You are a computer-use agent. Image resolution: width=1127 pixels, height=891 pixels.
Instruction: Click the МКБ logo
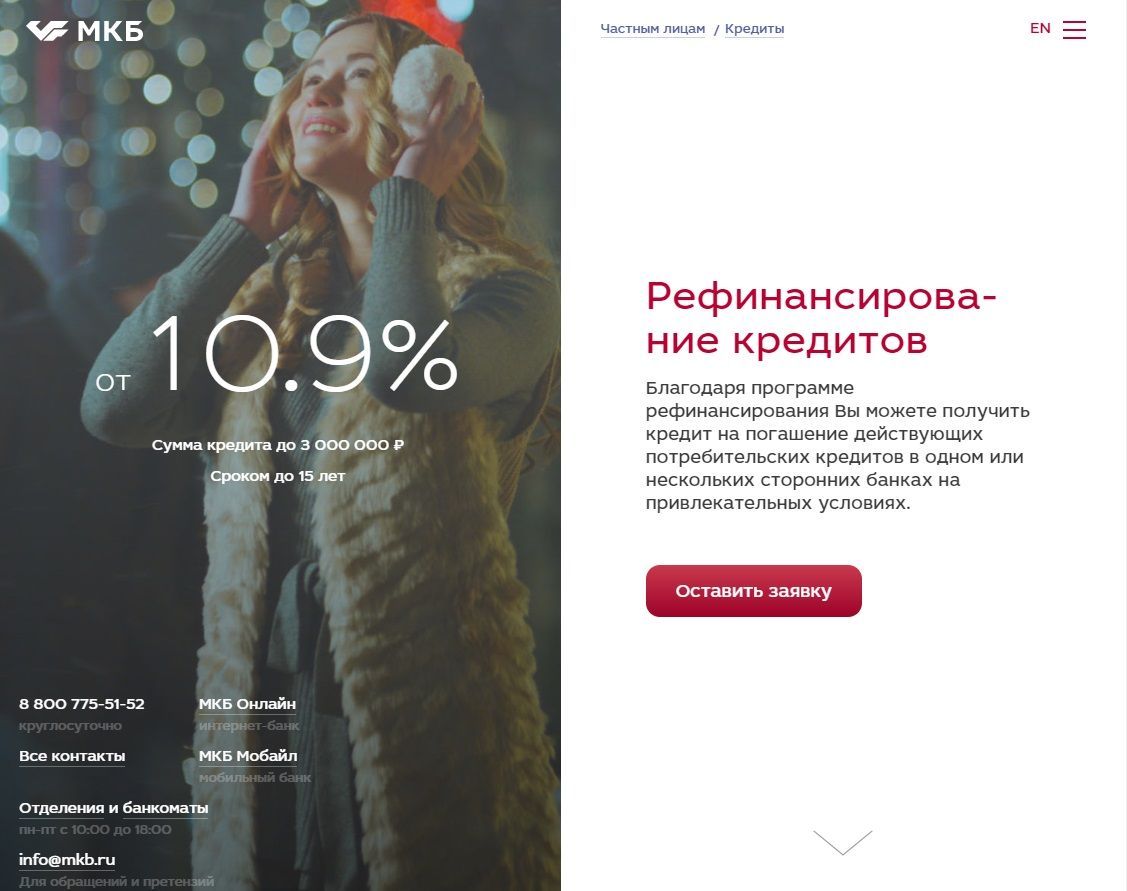[85, 31]
